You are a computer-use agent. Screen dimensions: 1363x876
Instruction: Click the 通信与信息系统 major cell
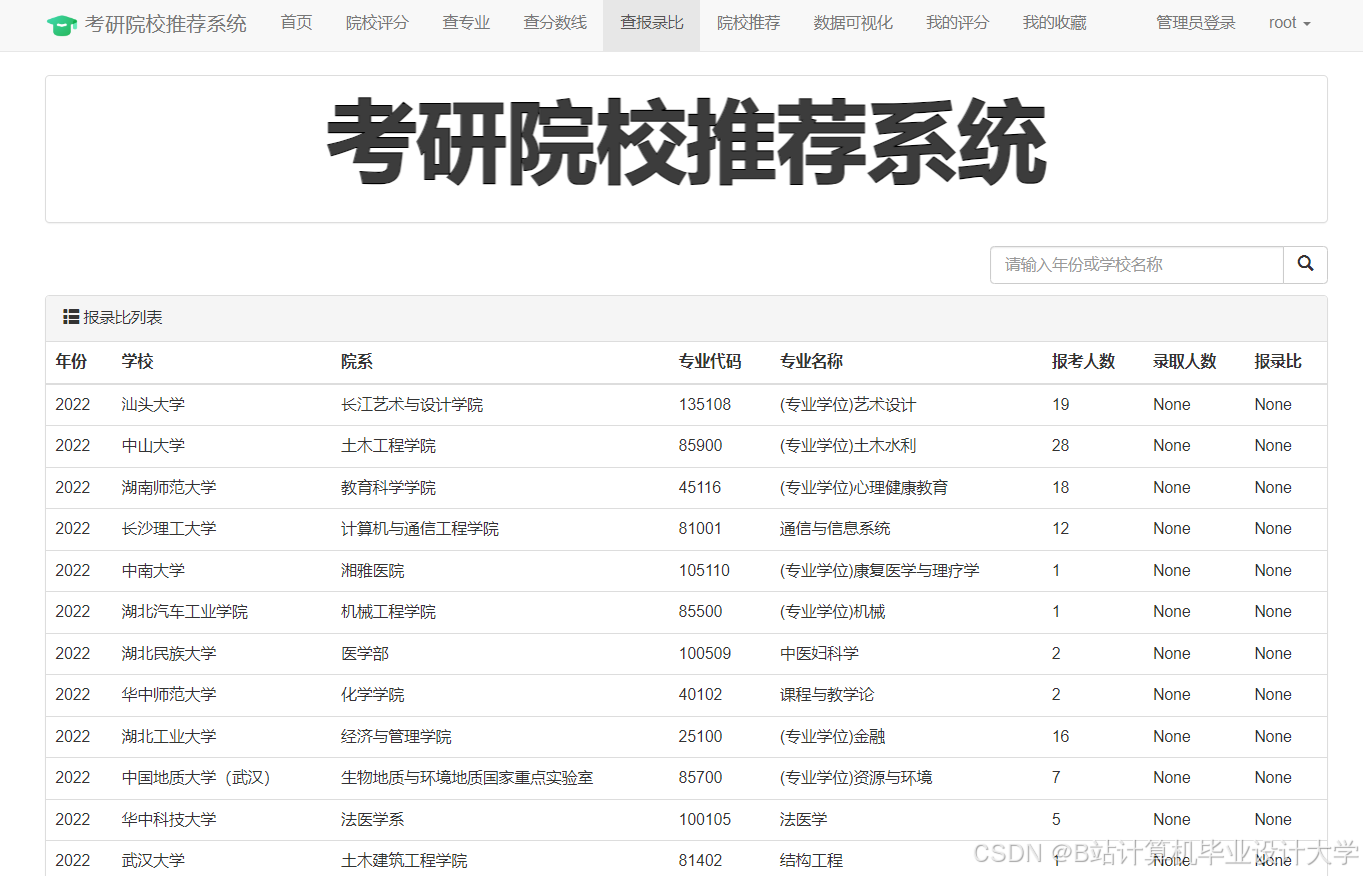coord(834,529)
